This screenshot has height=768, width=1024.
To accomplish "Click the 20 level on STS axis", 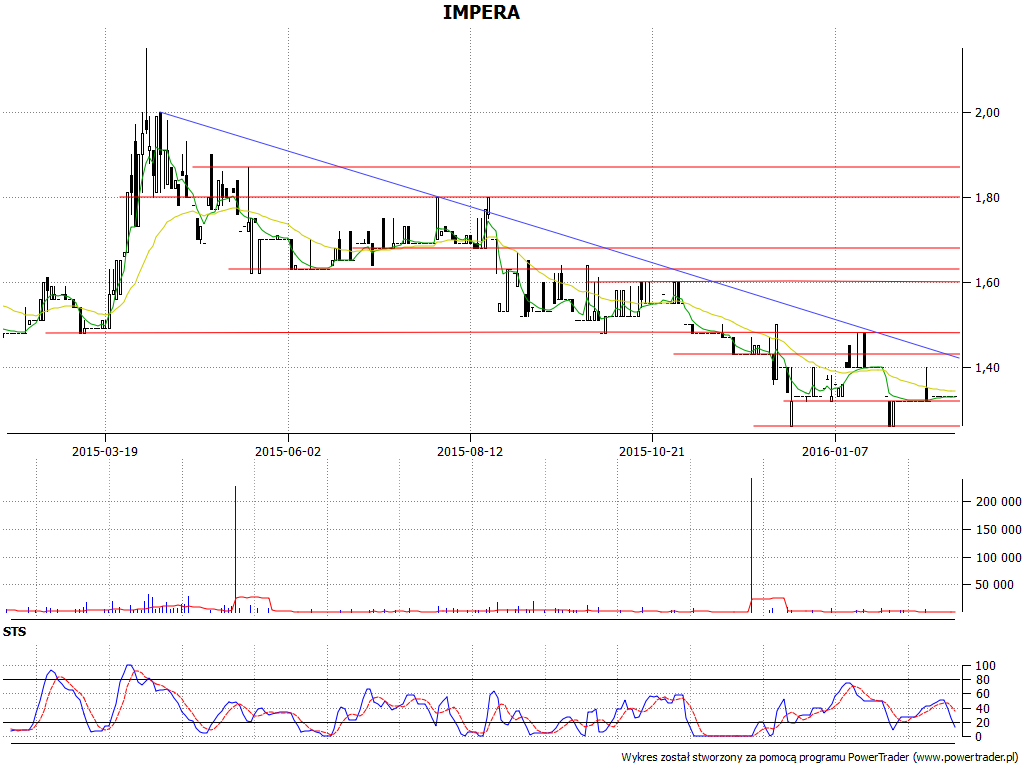I will [982, 723].
